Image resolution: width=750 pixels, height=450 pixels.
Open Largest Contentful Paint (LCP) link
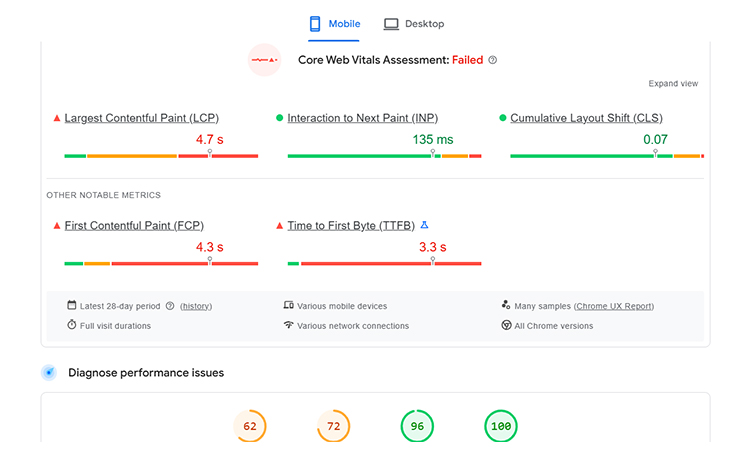tap(140, 118)
